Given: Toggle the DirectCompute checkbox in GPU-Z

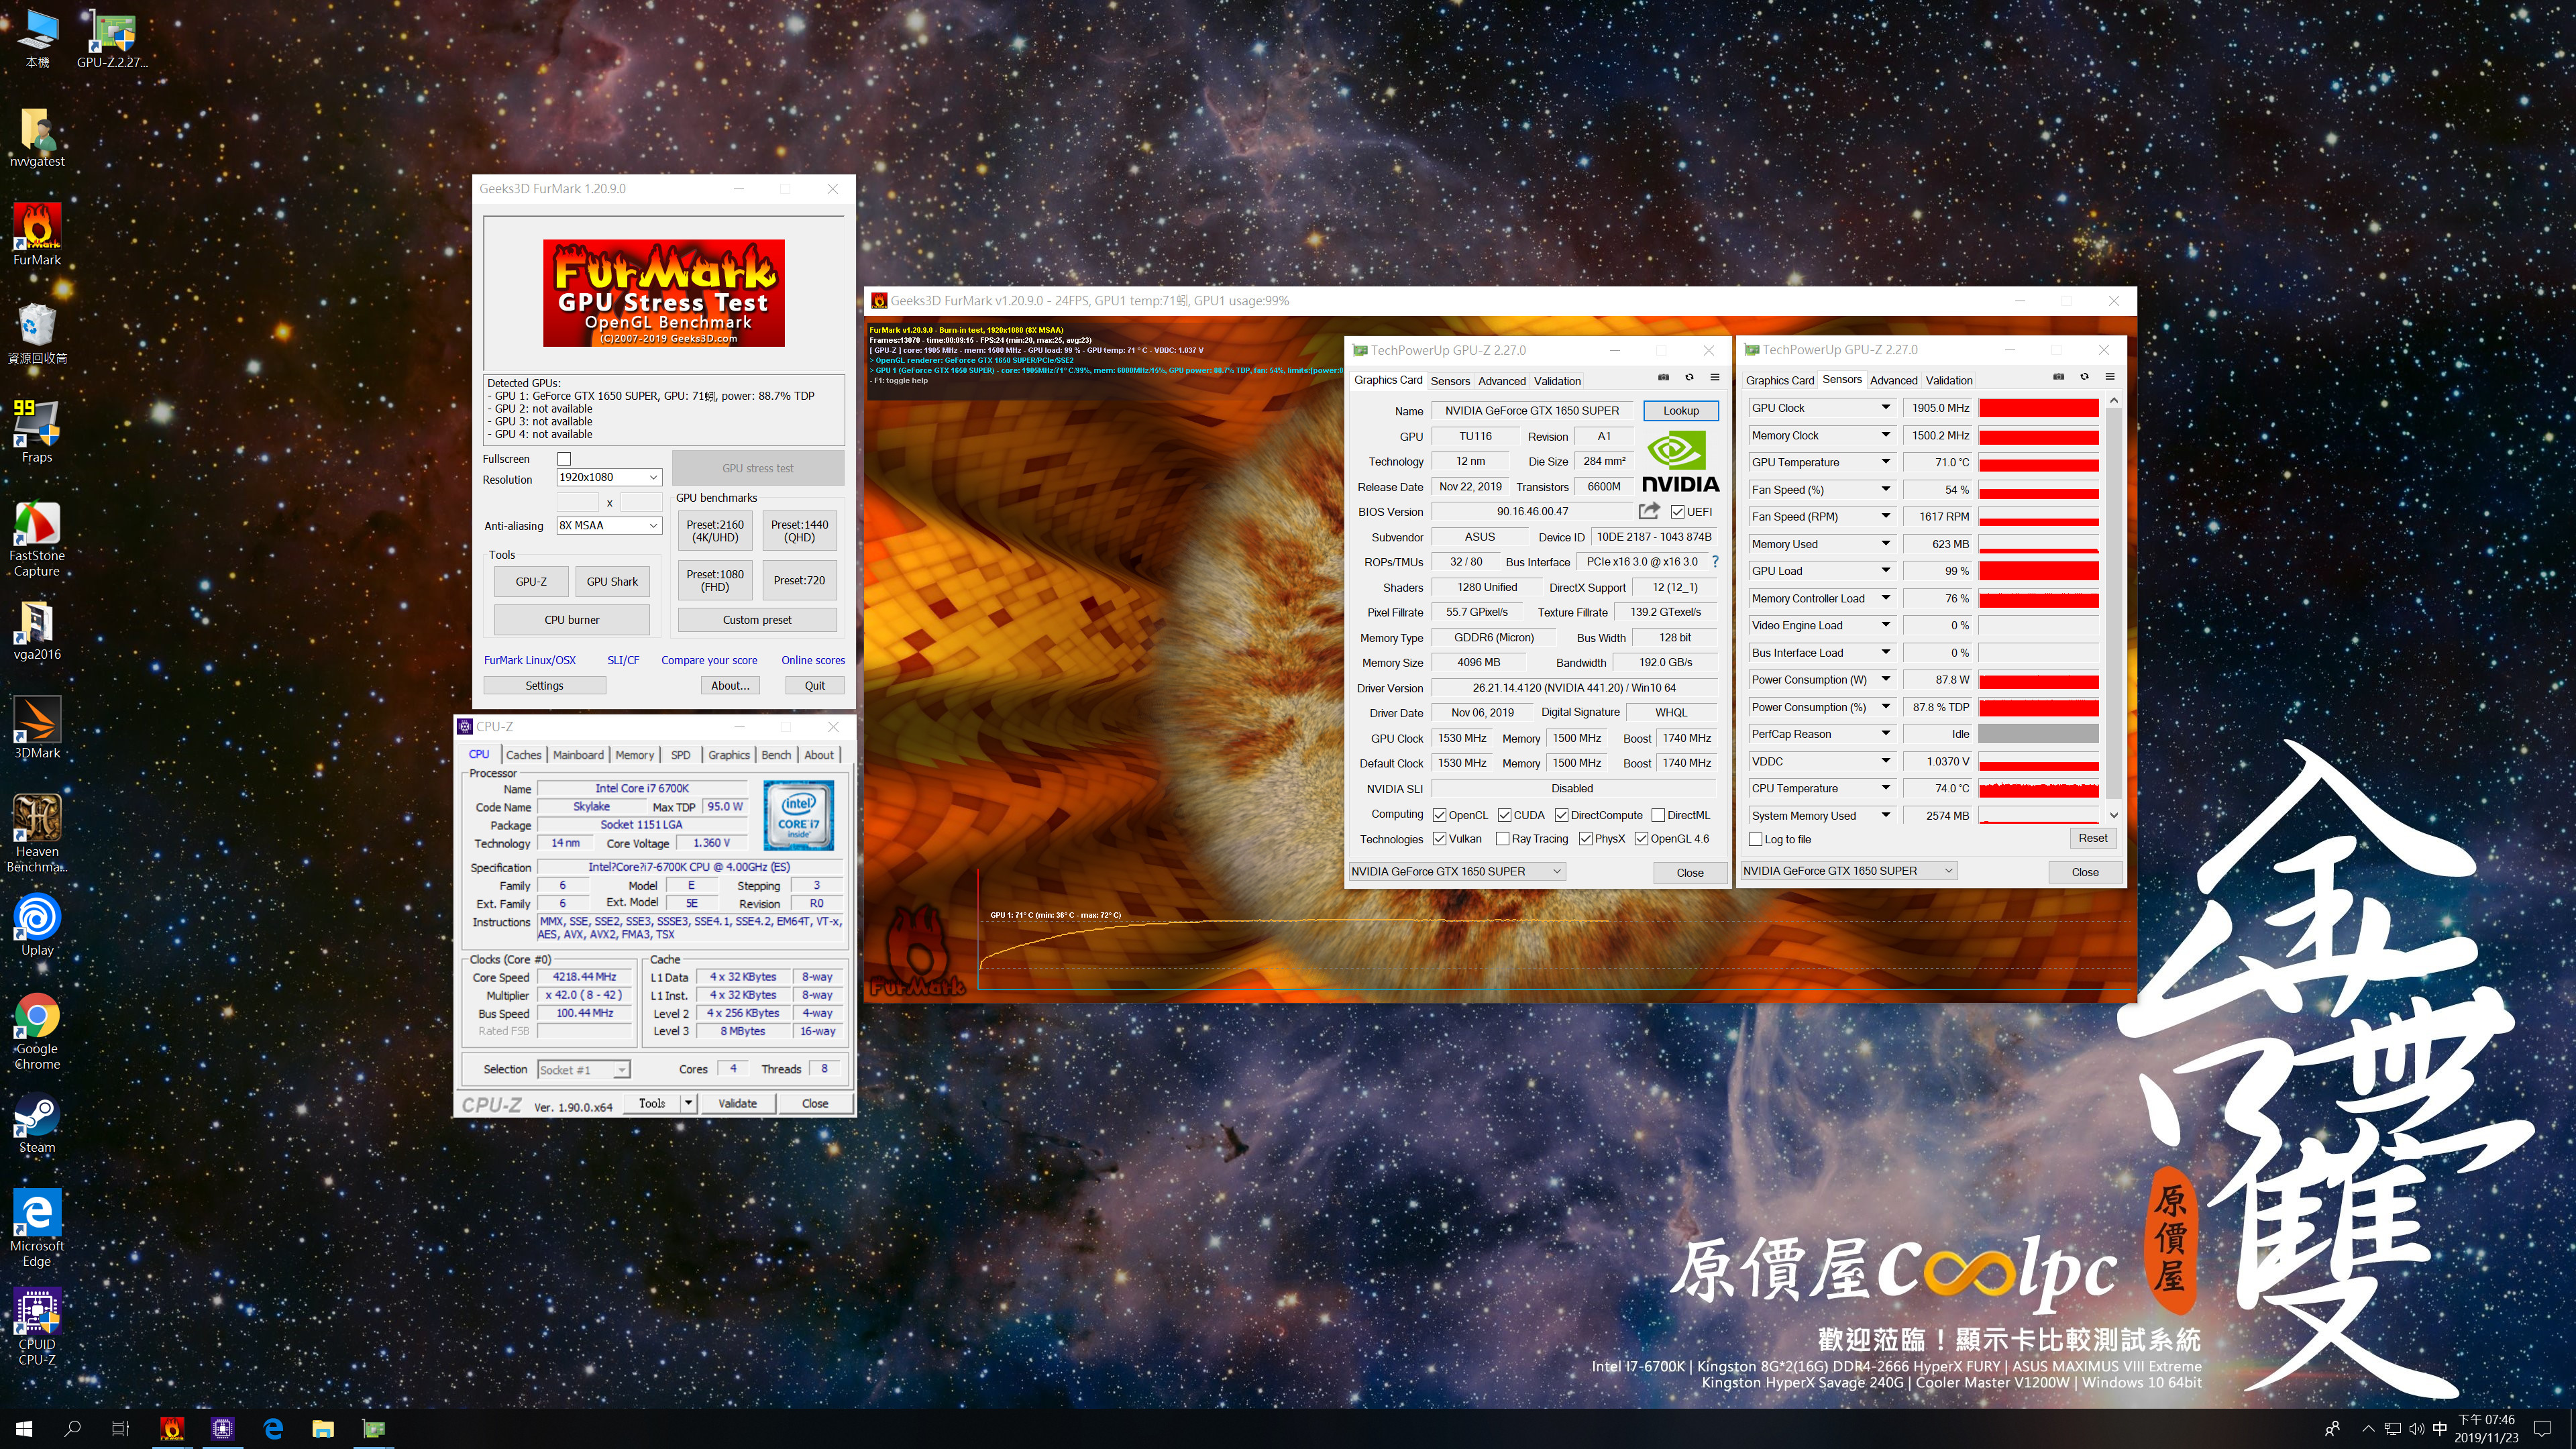Looking at the screenshot, I should tap(1561, 815).
